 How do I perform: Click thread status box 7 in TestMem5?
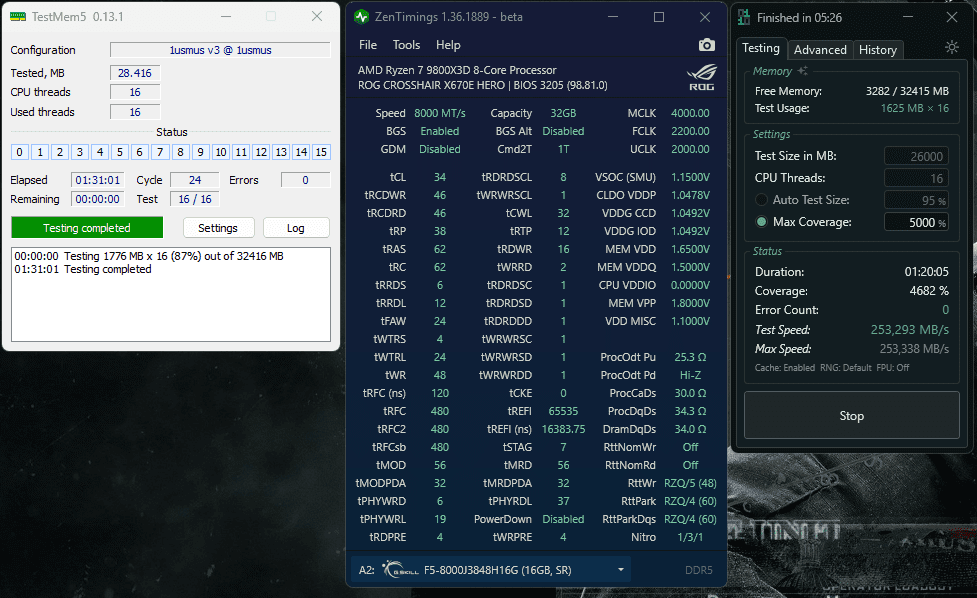click(160, 152)
